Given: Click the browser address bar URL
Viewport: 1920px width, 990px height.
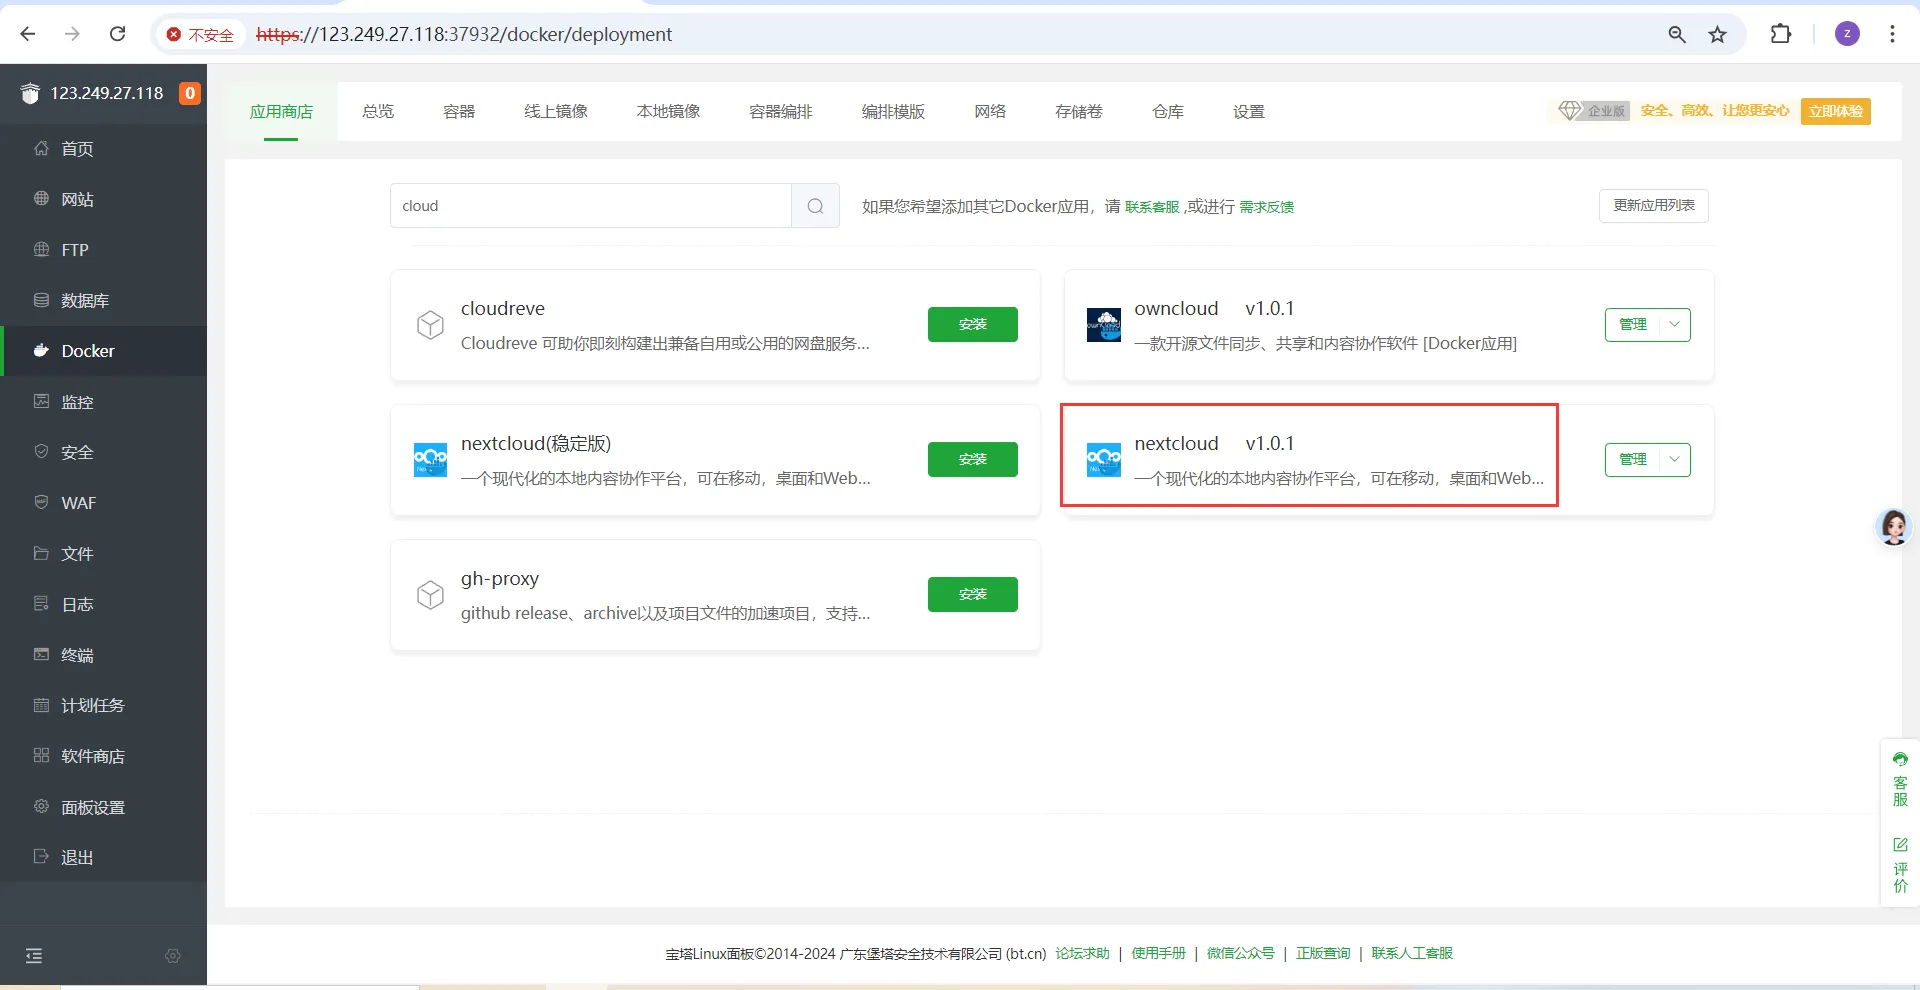Looking at the screenshot, I should [x=464, y=35].
